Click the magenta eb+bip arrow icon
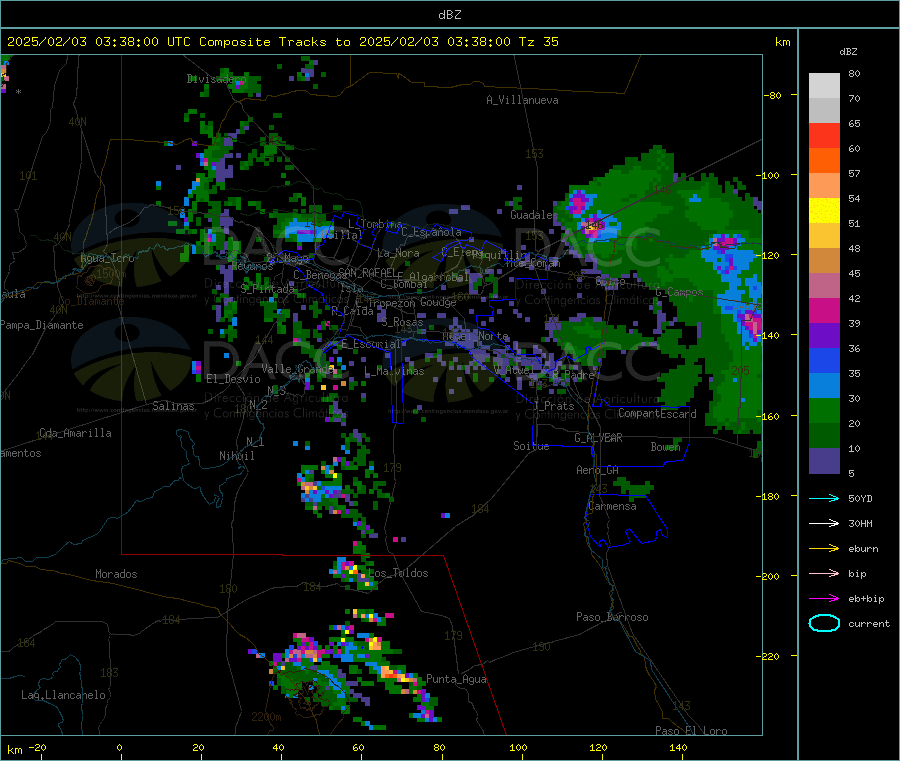The image size is (900, 761). (824, 598)
